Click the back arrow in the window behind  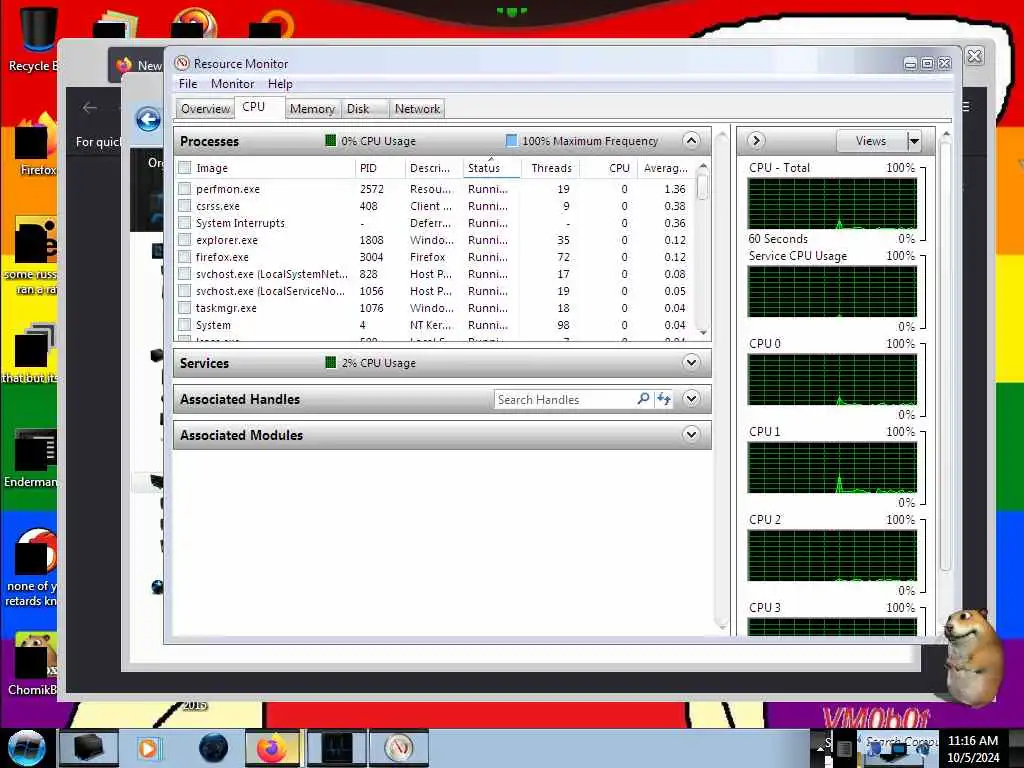coord(148,120)
